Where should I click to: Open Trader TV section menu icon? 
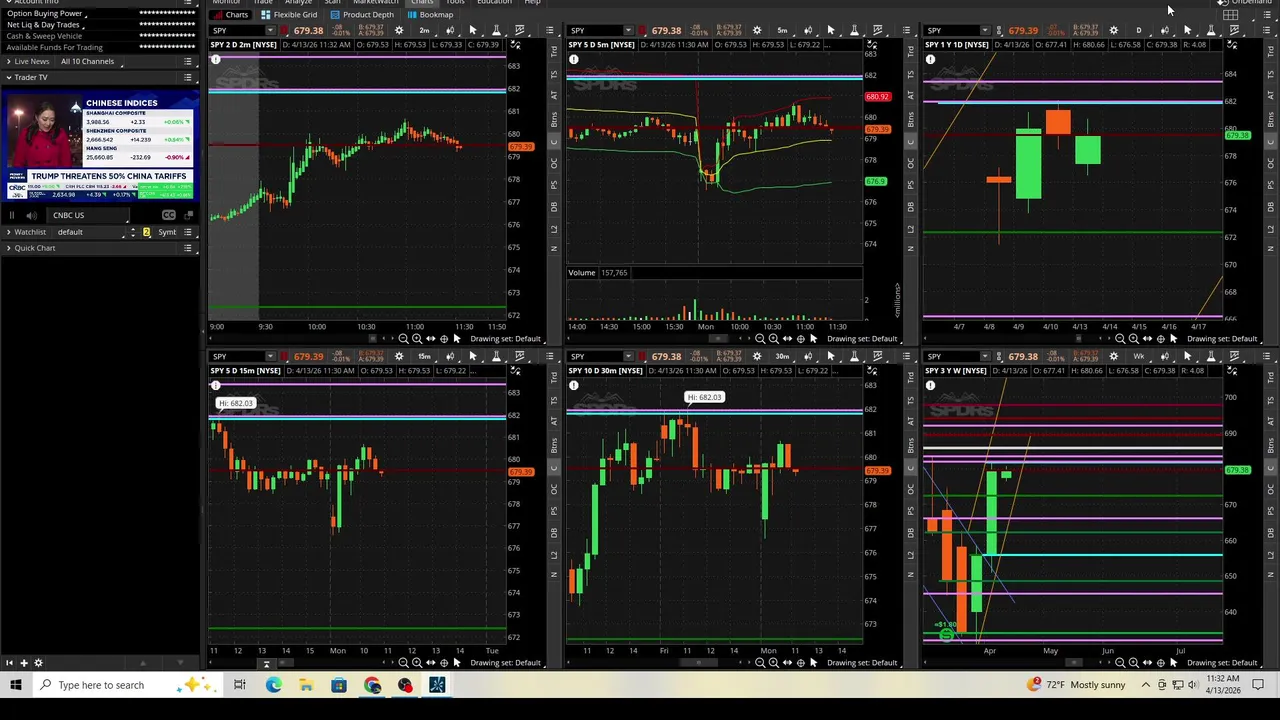(x=188, y=77)
